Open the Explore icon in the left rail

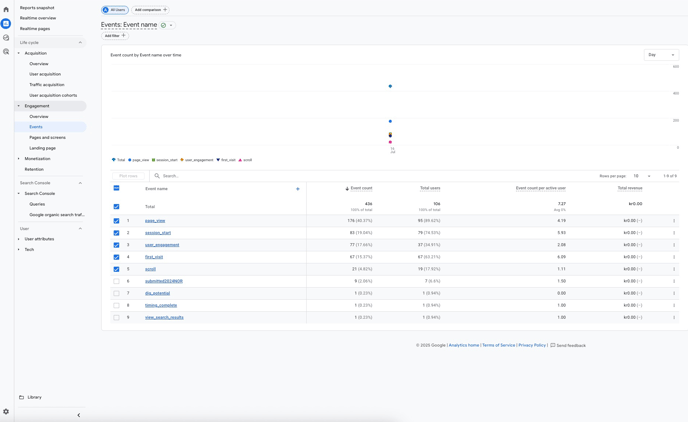(6, 38)
